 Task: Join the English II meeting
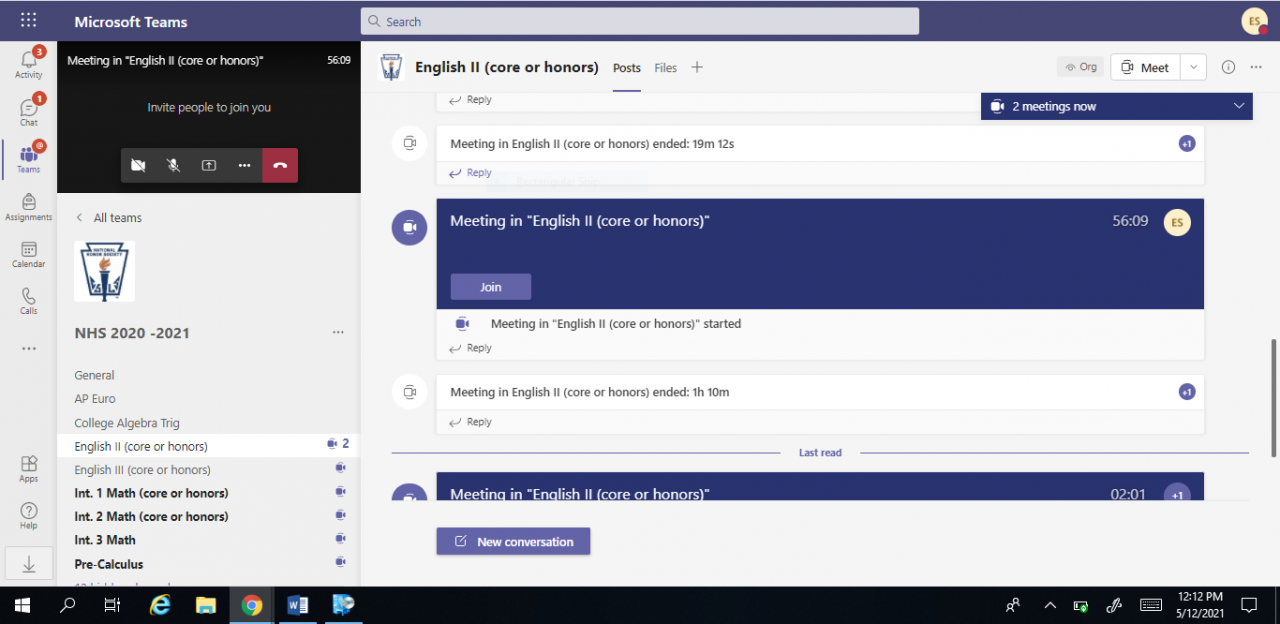(491, 287)
